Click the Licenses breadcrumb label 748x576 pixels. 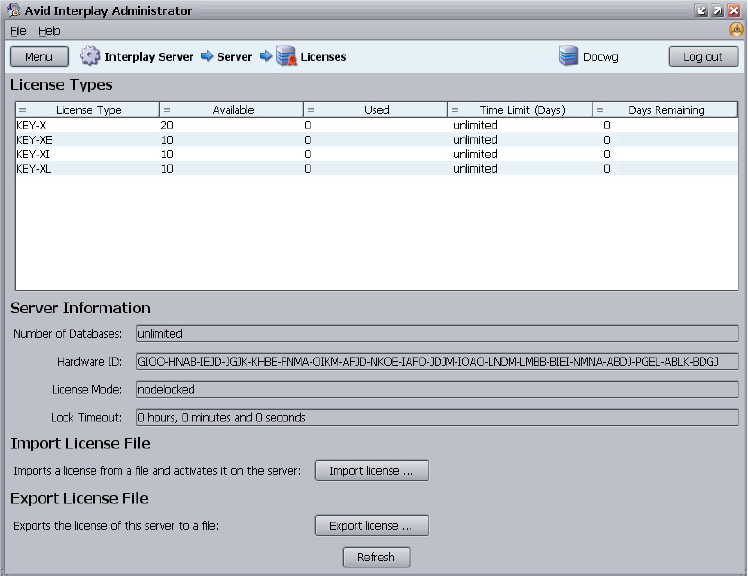tap(323, 57)
